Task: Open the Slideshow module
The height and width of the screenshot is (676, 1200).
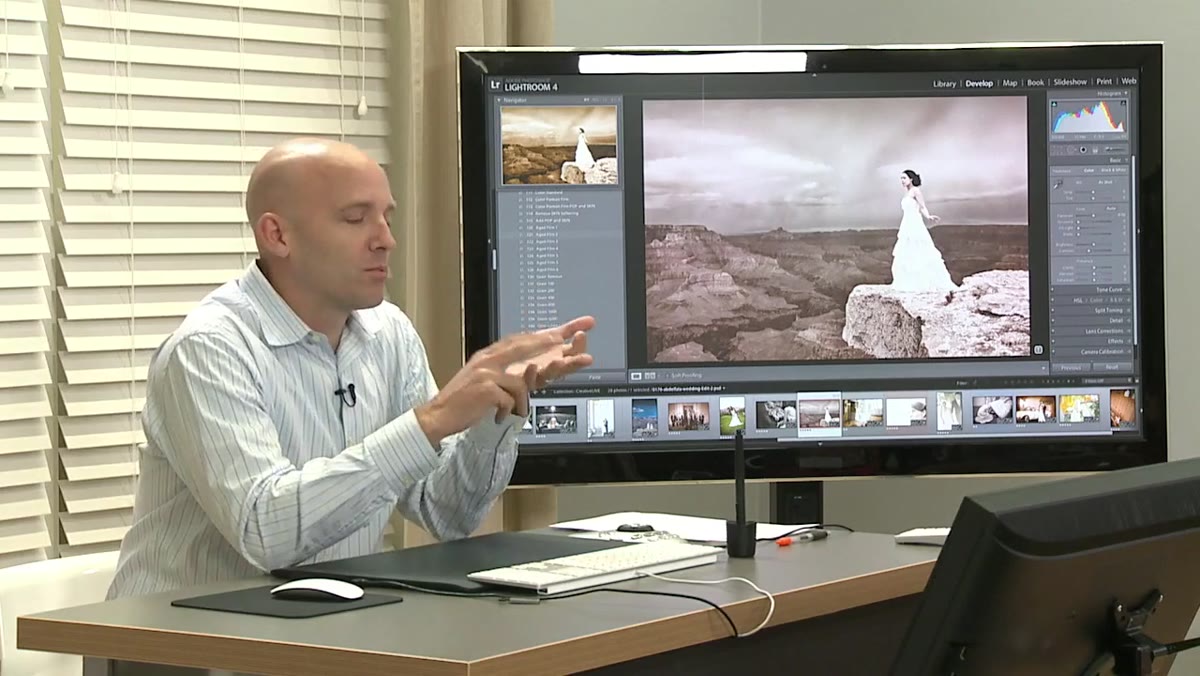Action: coord(1070,82)
